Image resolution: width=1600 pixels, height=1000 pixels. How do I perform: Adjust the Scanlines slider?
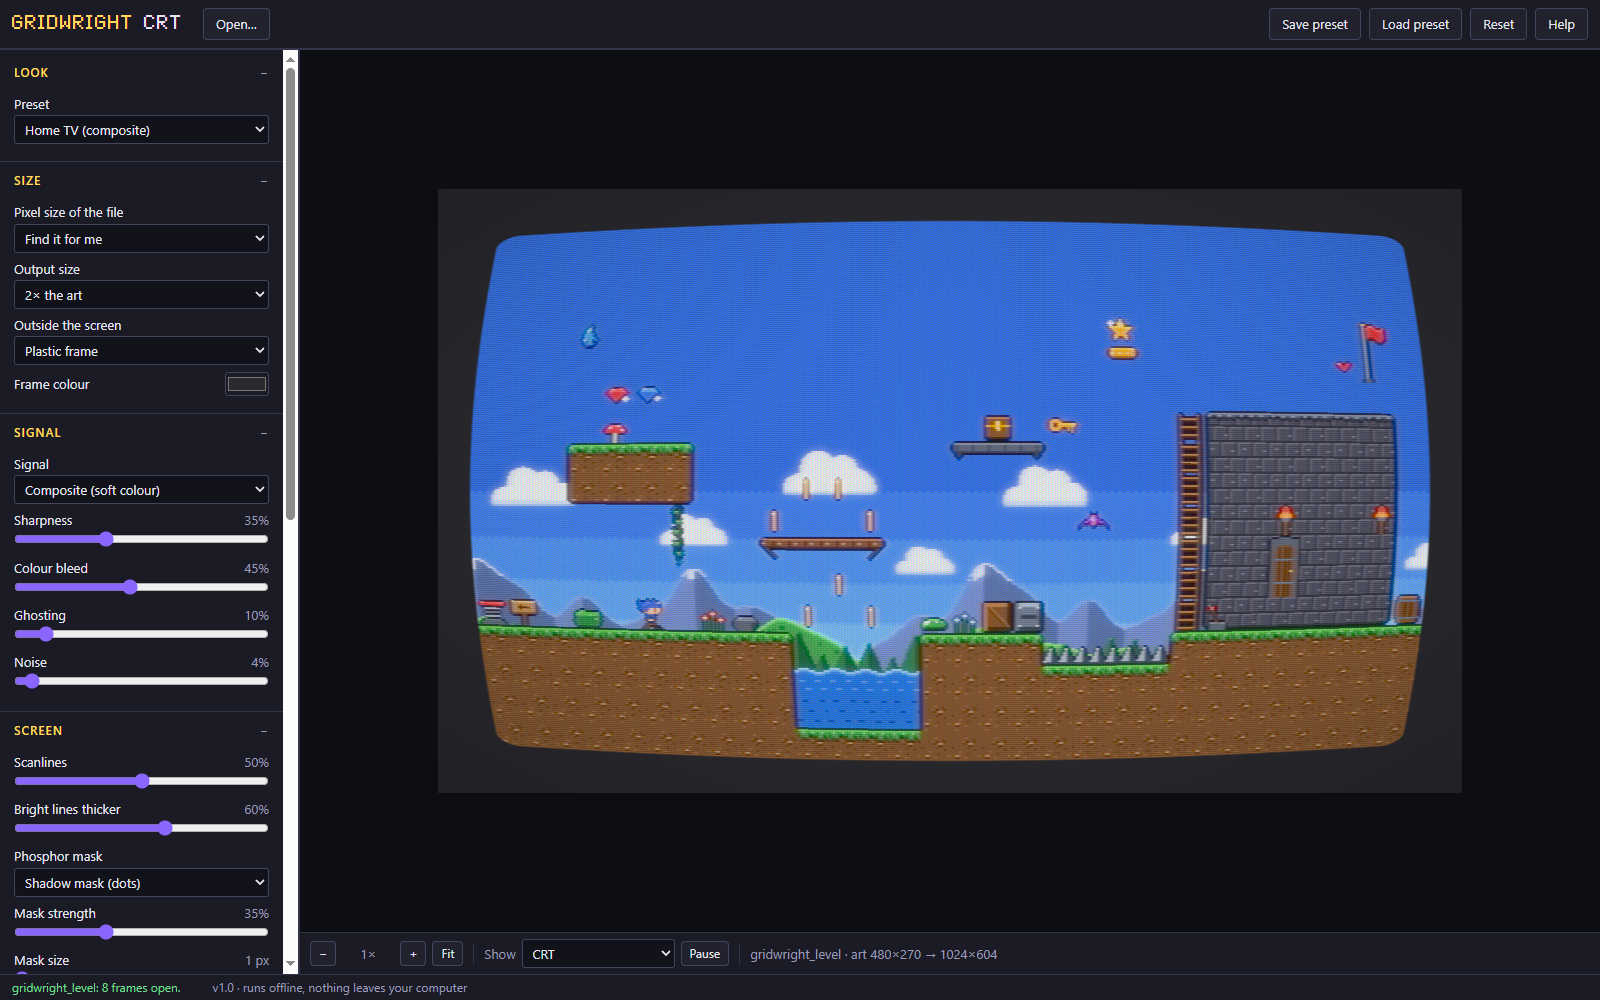coord(141,781)
